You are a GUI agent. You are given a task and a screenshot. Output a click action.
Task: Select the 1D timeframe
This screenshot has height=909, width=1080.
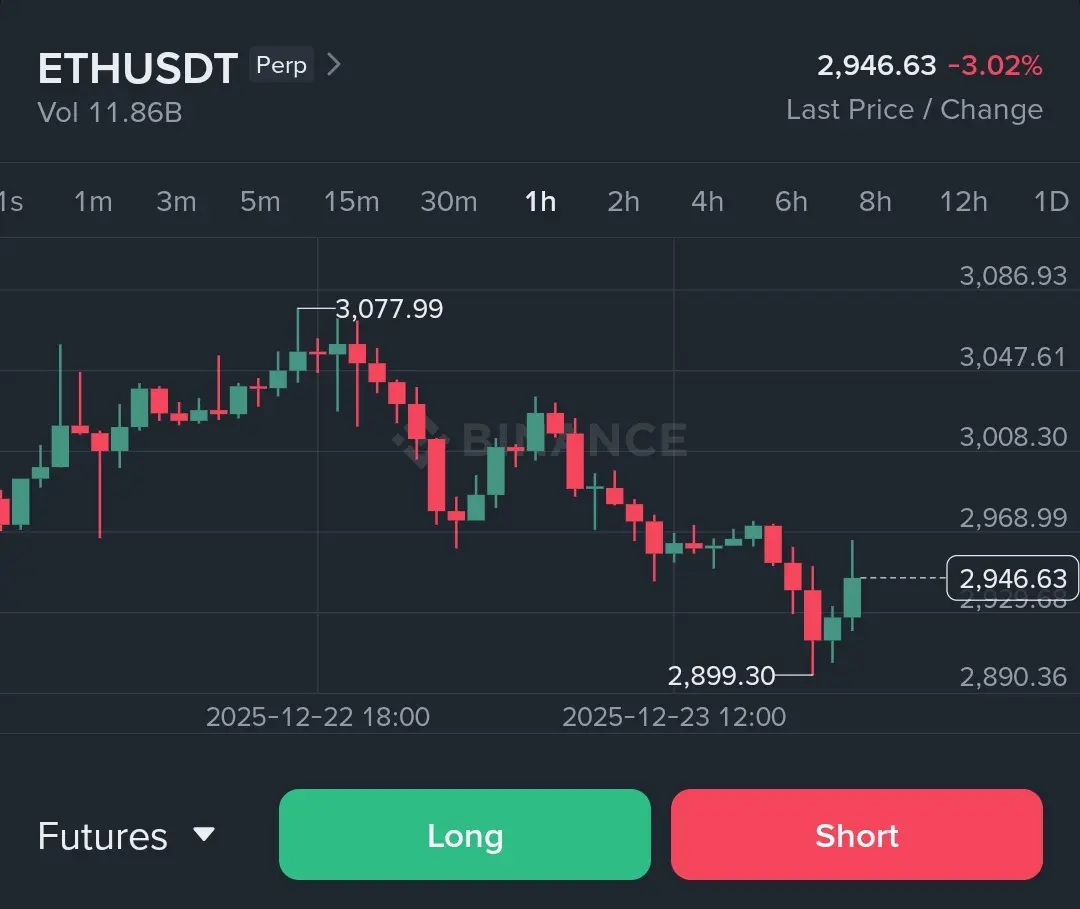pyautogui.click(x=1051, y=202)
